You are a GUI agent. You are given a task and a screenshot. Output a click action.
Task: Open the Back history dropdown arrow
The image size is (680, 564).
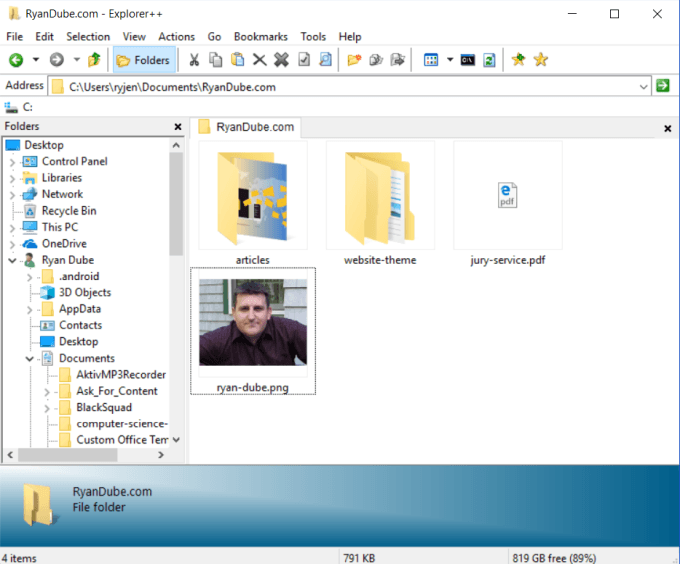tap(36, 59)
